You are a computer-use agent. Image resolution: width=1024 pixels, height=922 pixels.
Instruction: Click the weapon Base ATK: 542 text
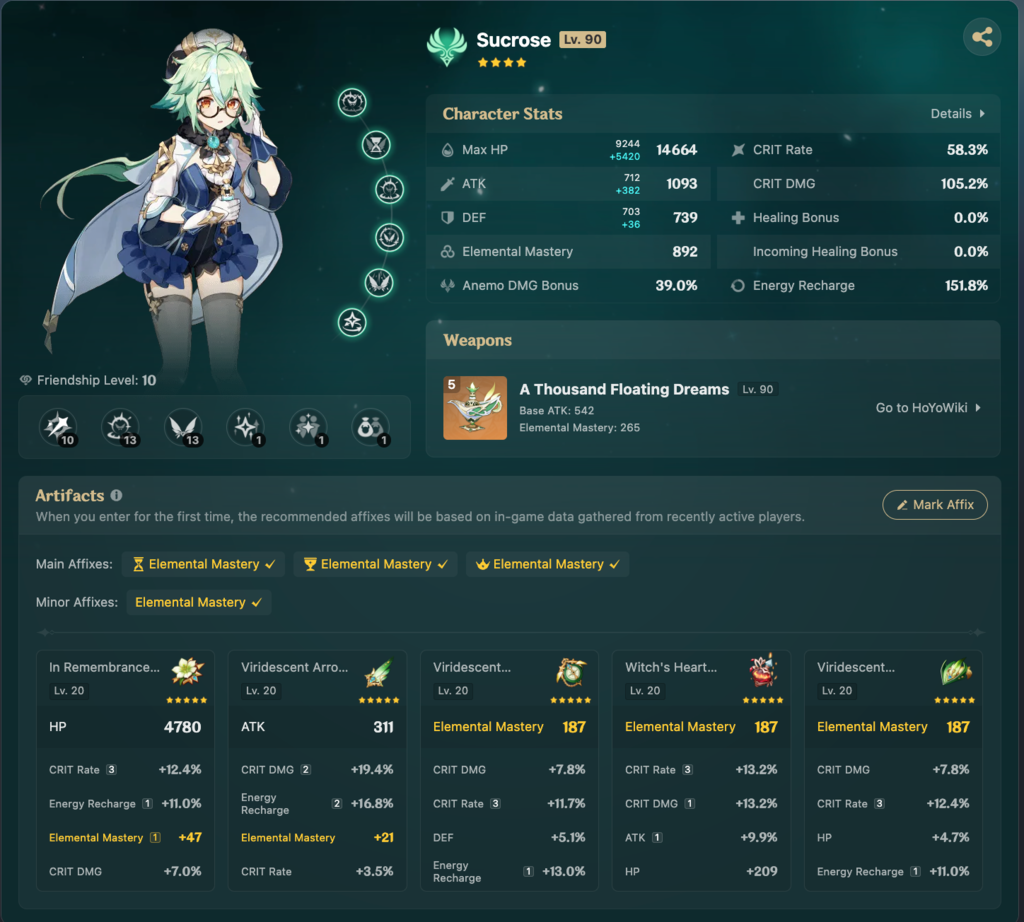pos(556,411)
